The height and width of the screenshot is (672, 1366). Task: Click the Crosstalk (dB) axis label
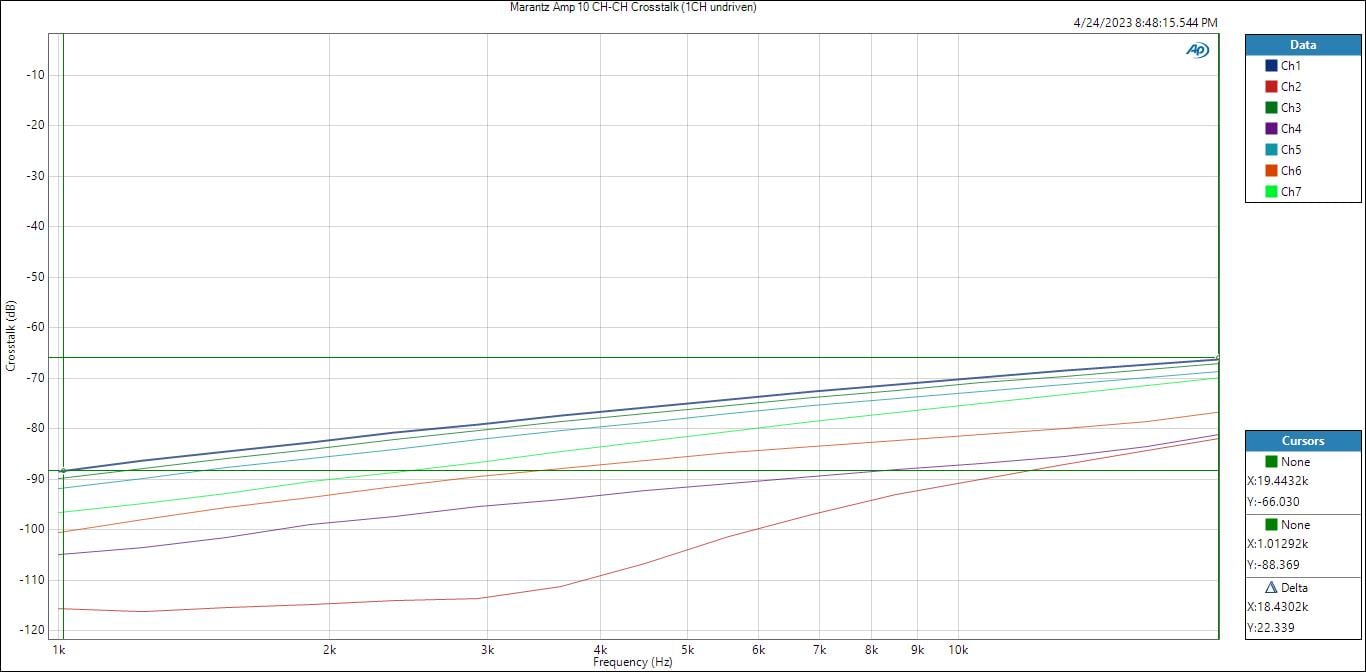(11, 335)
